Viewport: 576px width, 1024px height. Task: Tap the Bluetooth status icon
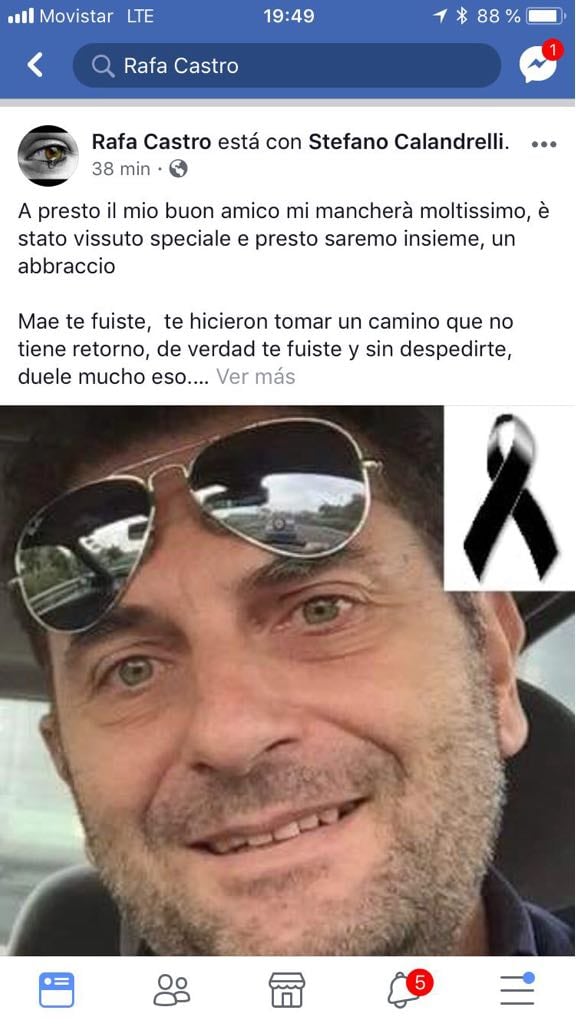click(x=462, y=16)
